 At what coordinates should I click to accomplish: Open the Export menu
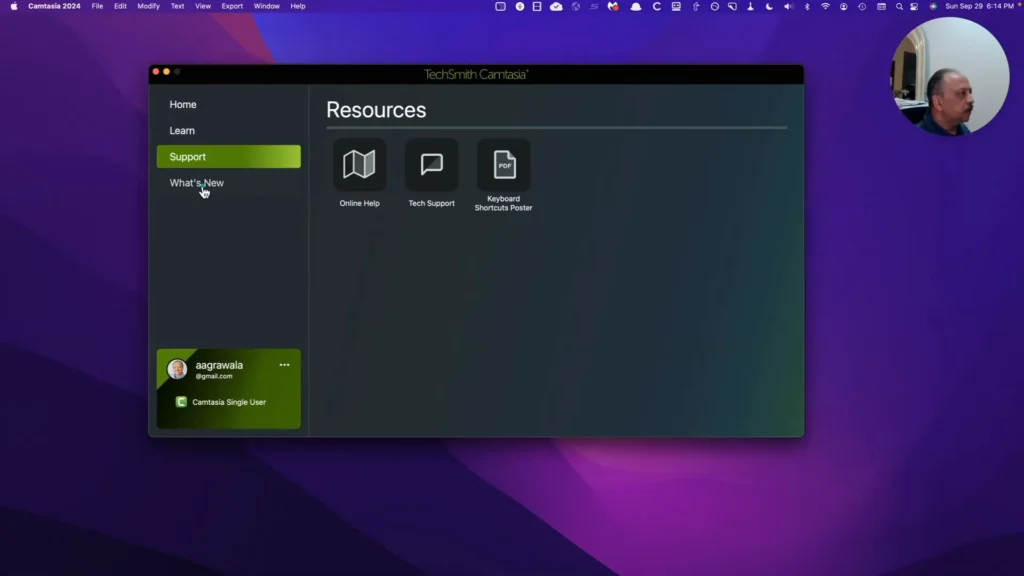(x=232, y=6)
